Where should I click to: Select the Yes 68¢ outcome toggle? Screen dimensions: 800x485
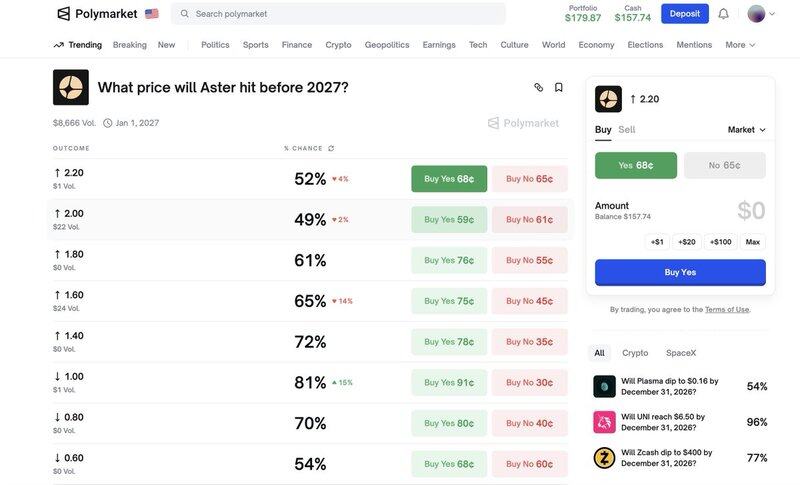[x=636, y=165]
